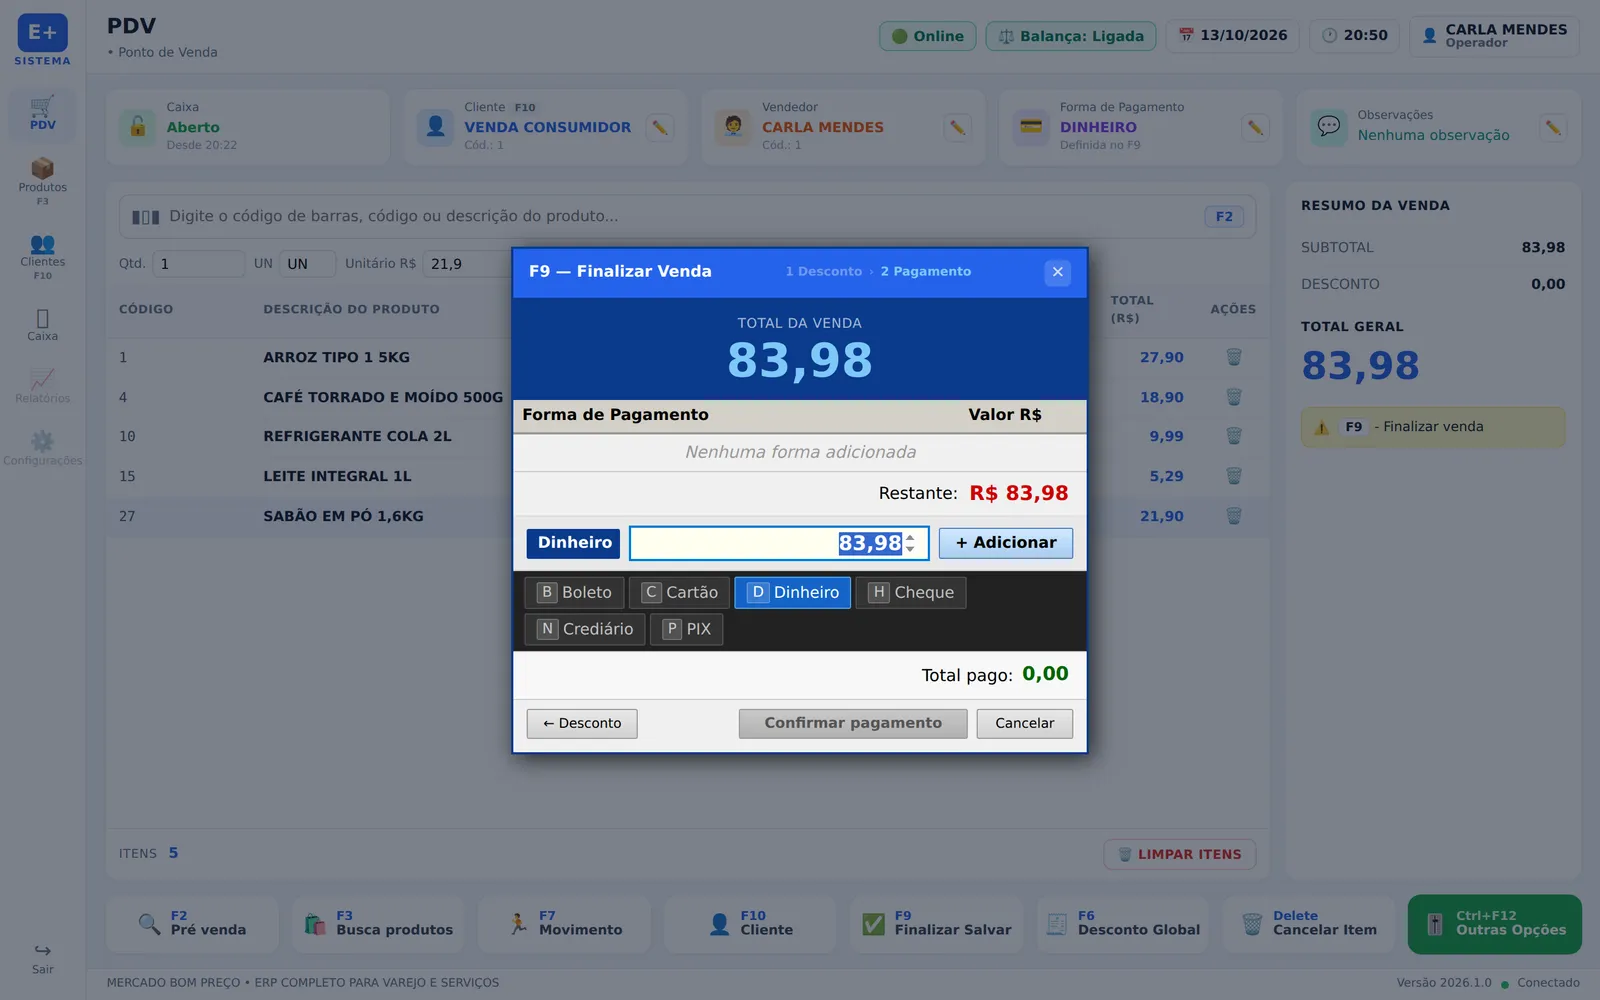The width and height of the screenshot is (1600, 1000).
Task: Select Boleto payment method
Action: pos(574,593)
